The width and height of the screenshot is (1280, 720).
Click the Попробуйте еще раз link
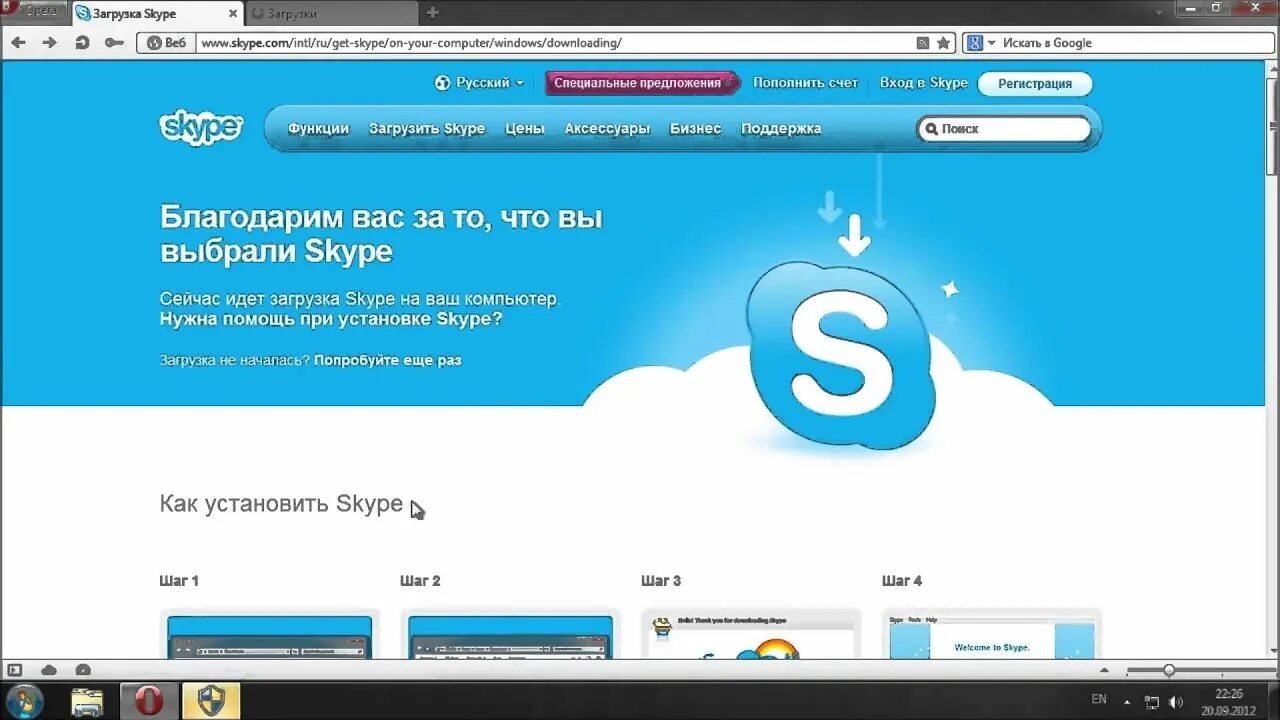click(x=388, y=360)
